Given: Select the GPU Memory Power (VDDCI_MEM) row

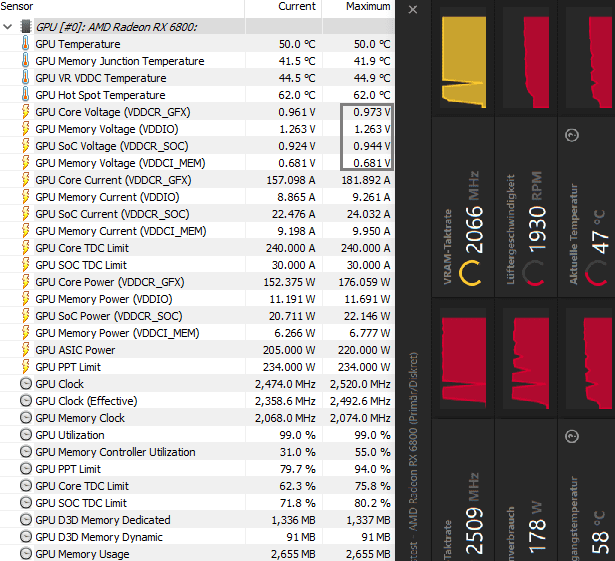Looking at the screenshot, I should click(x=197, y=333).
